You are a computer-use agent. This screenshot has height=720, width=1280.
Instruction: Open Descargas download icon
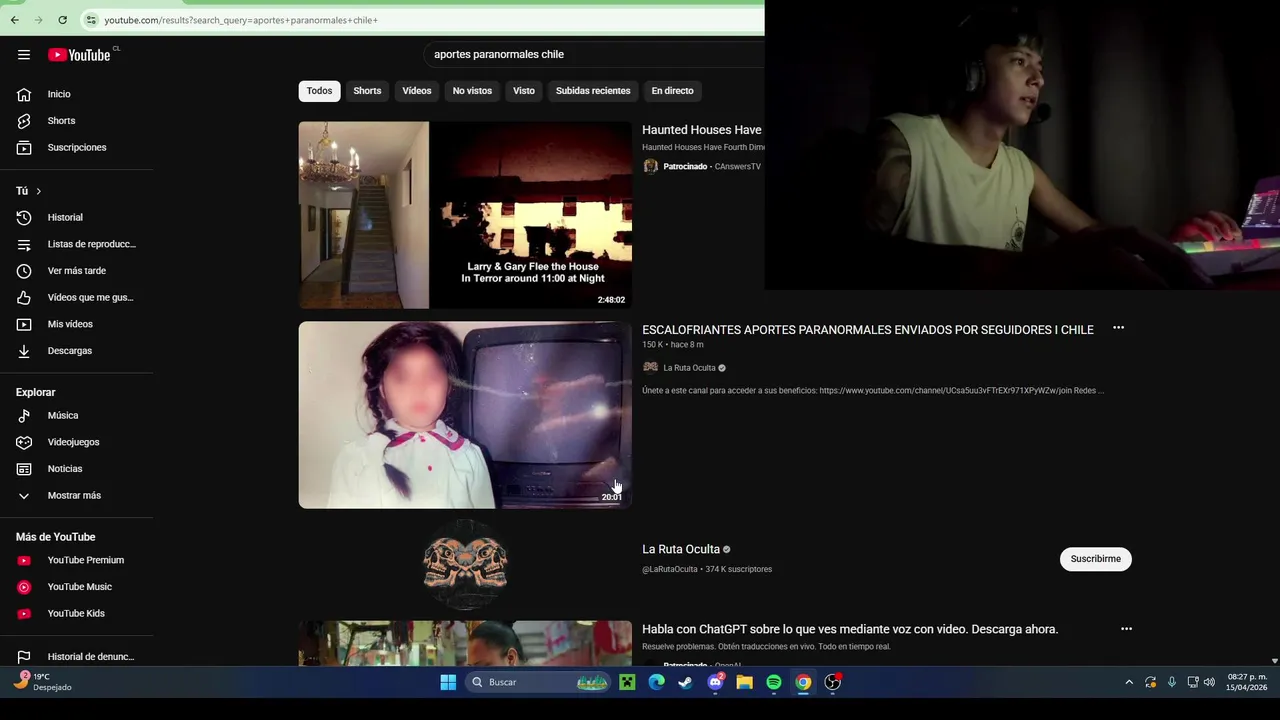pyautogui.click(x=24, y=351)
